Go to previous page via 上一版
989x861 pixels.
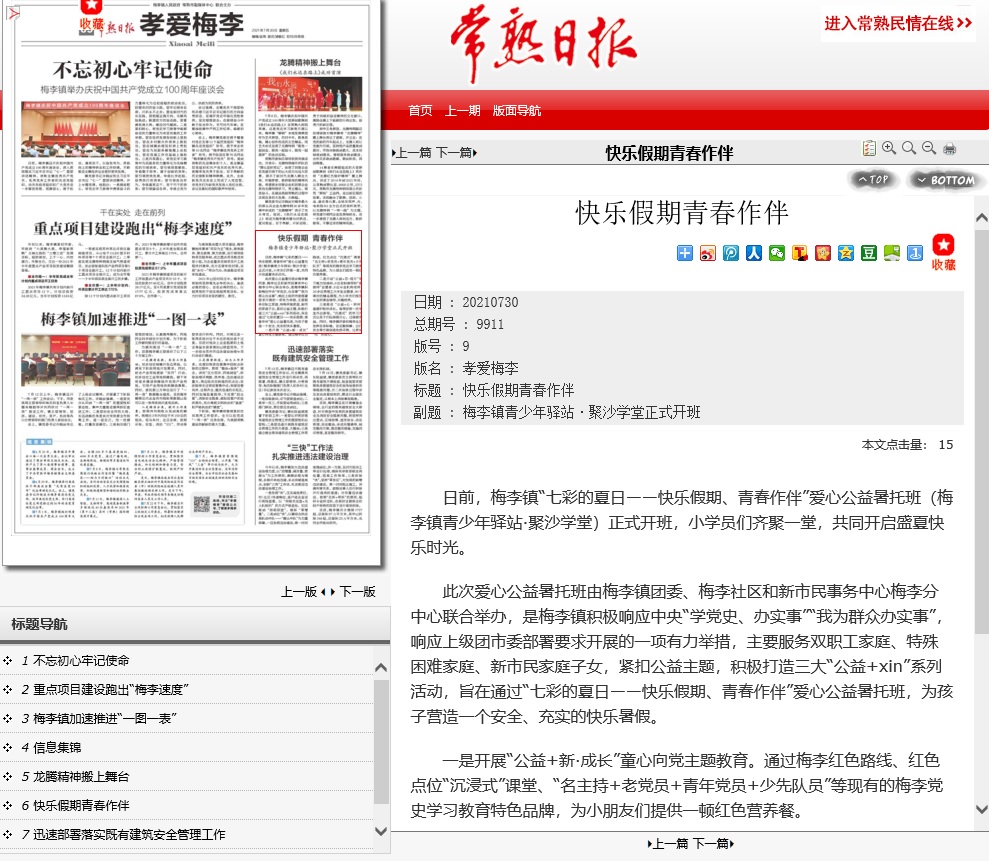pos(301,592)
